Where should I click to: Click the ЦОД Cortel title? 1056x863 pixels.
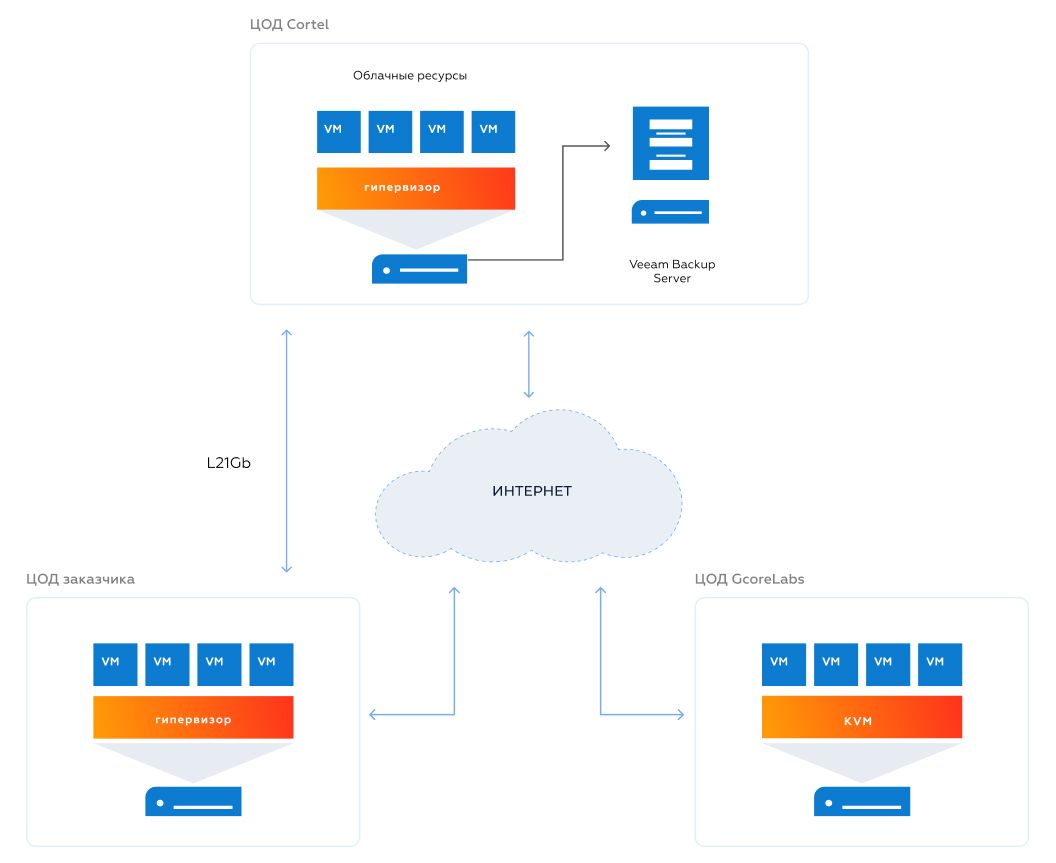coord(289,24)
